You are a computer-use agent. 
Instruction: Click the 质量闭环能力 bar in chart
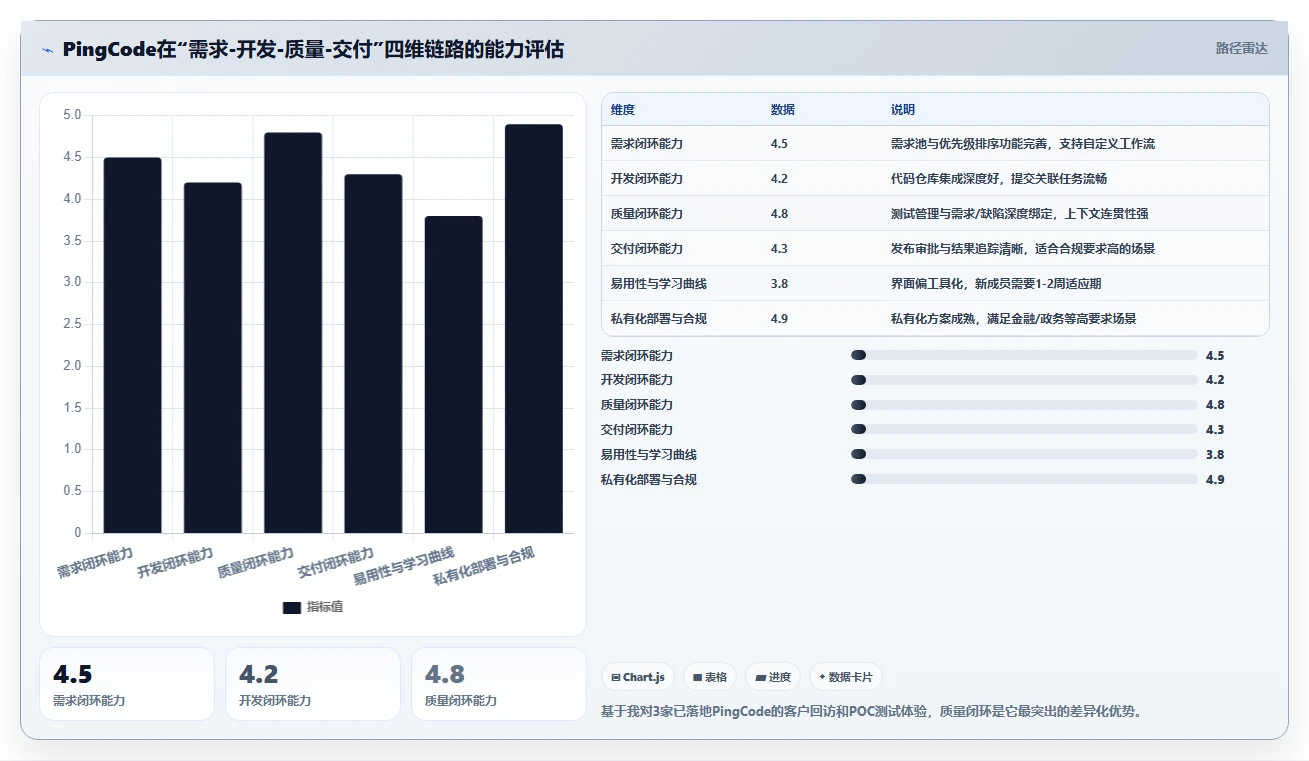293,333
